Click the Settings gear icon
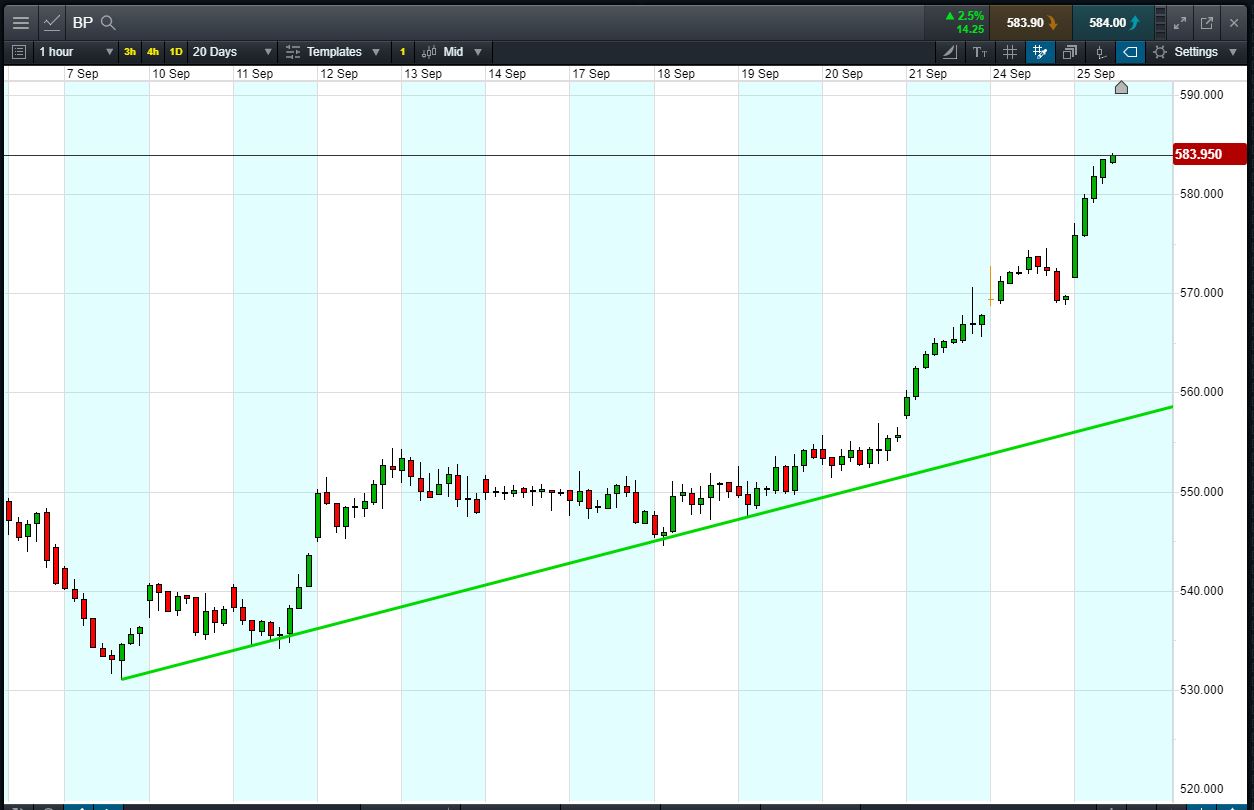The height and width of the screenshot is (810, 1254). [1160, 52]
